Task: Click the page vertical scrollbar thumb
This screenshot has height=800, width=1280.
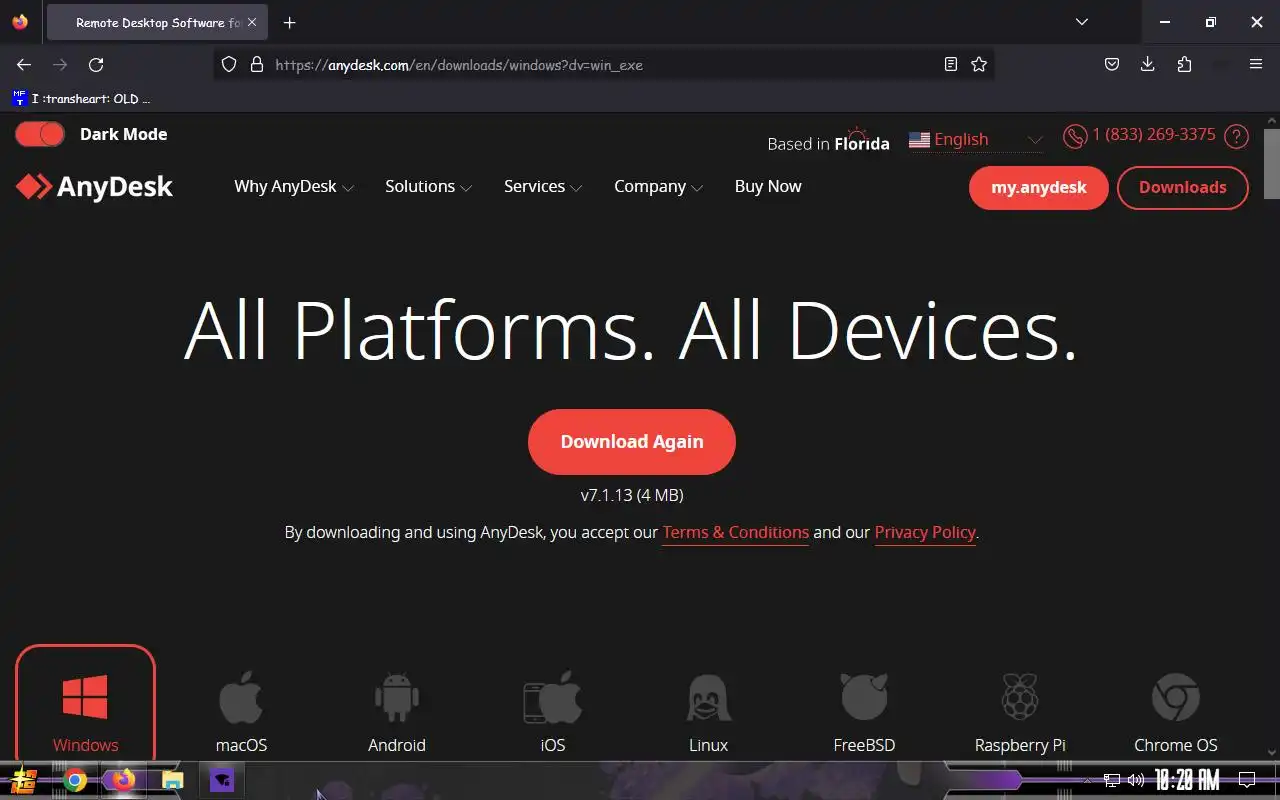Action: pyautogui.click(x=1271, y=164)
